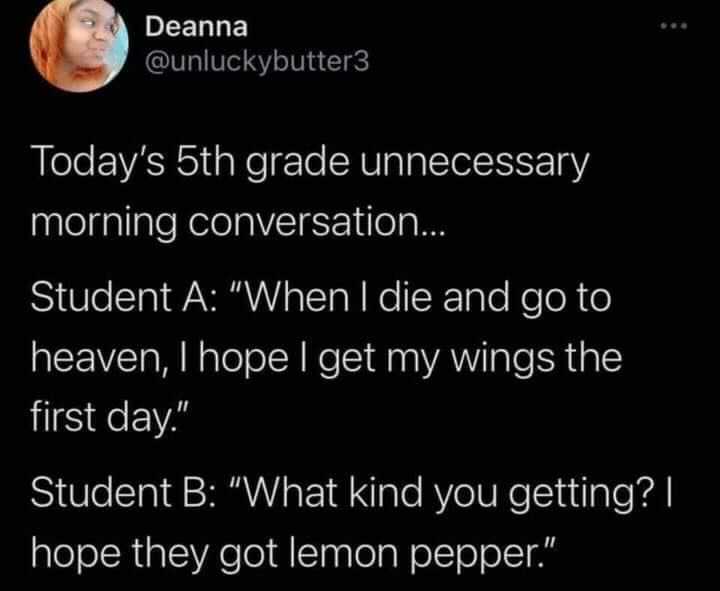Click the word "unnecessary" in the tweet
The width and height of the screenshot is (720, 591).
pyautogui.click(x=476, y=163)
